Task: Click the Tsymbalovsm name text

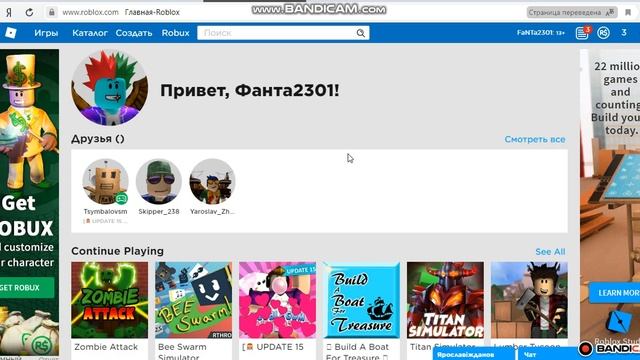Action: [x=105, y=211]
